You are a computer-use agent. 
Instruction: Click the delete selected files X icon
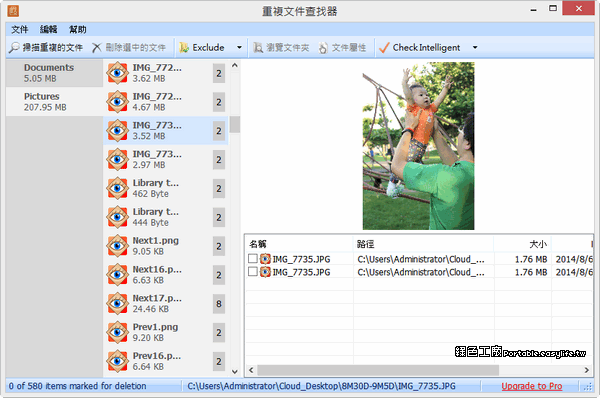point(97,47)
